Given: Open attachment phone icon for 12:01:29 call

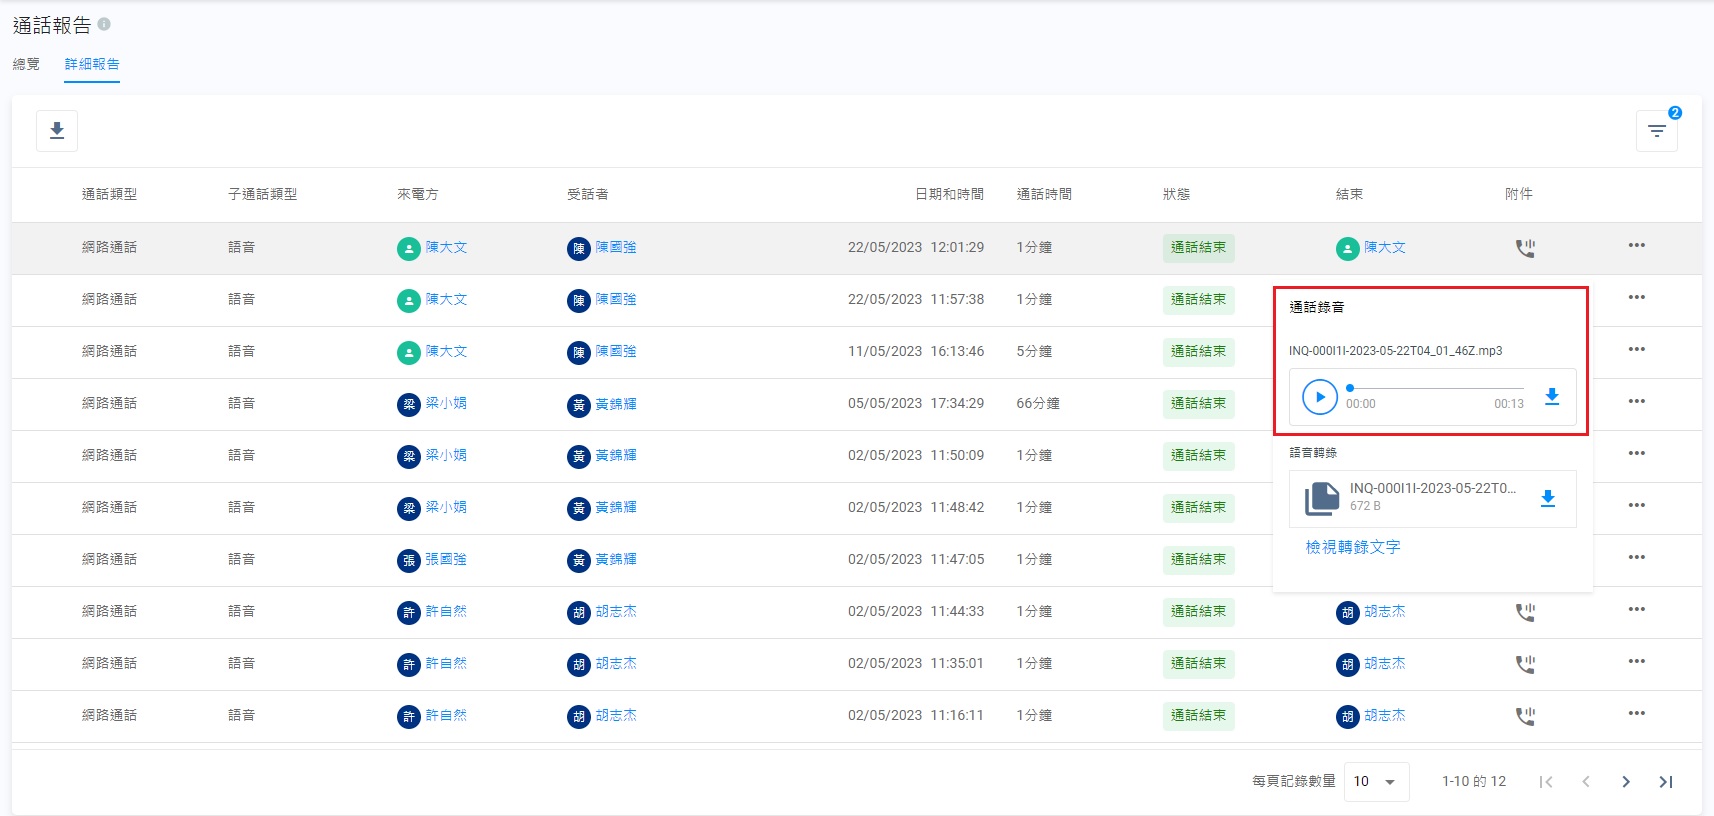Looking at the screenshot, I should pyautogui.click(x=1524, y=248).
